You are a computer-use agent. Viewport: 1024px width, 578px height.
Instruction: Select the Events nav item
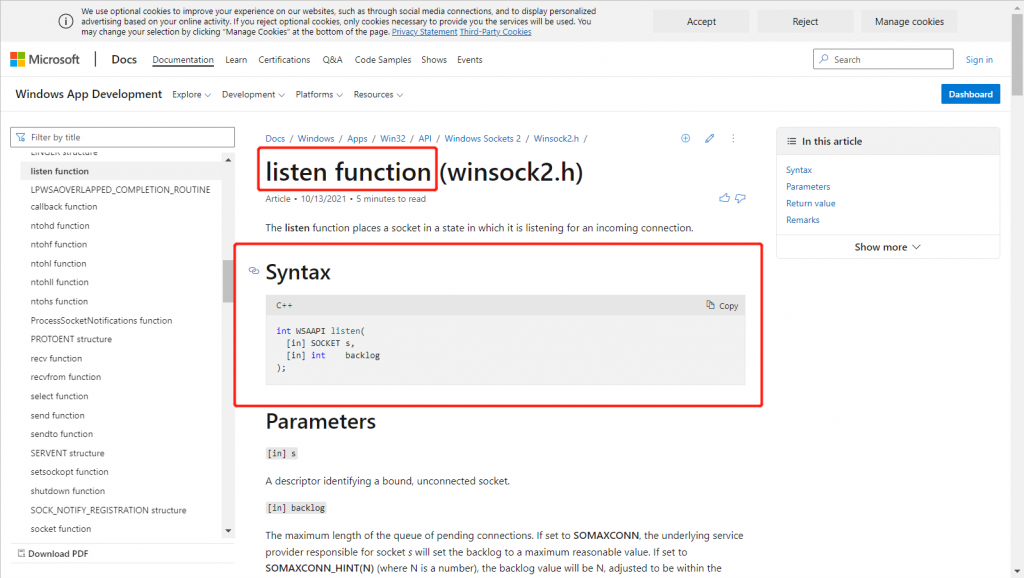(470, 59)
